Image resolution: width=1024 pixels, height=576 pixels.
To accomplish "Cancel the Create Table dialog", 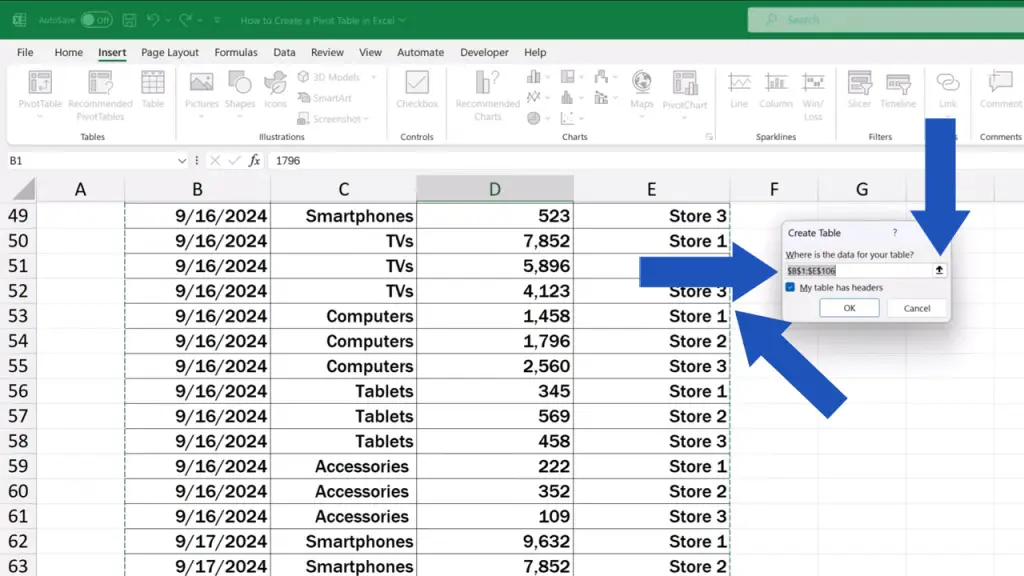I will click(917, 308).
